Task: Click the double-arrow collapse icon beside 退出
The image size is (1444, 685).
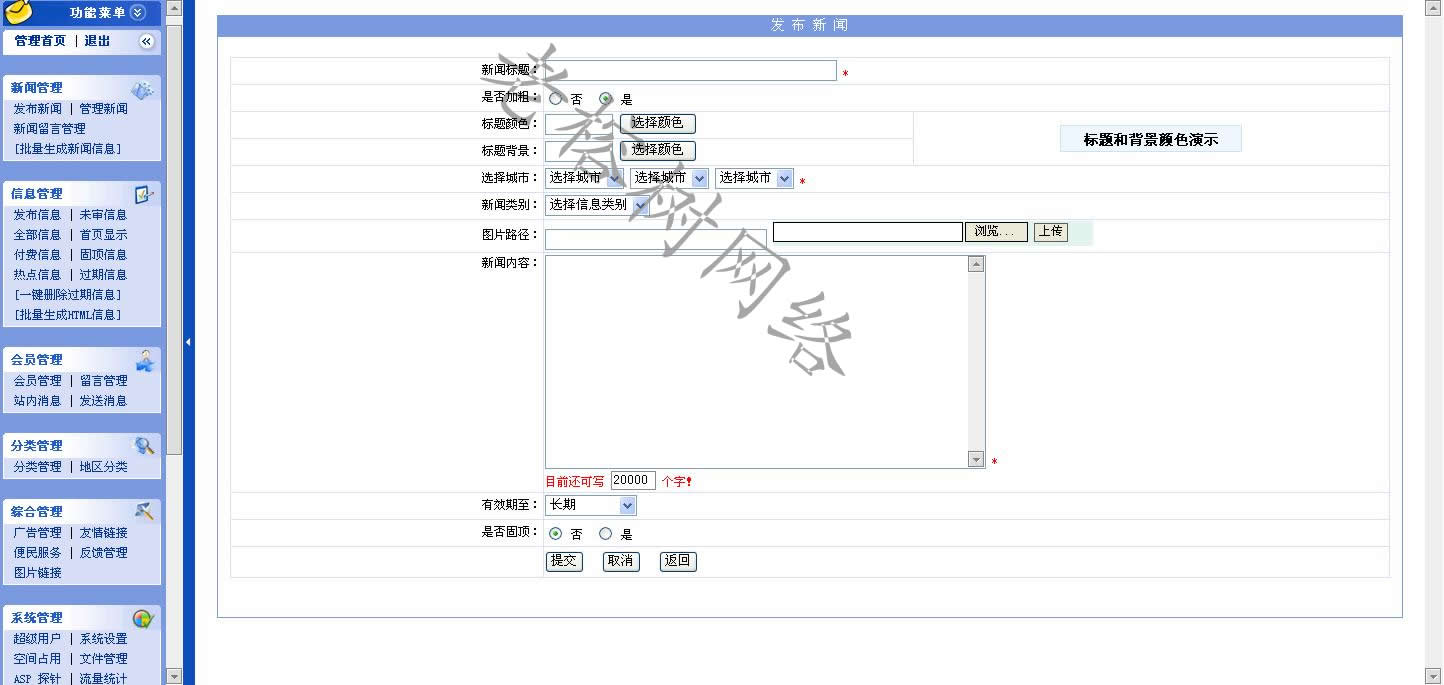Action: [146, 41]
